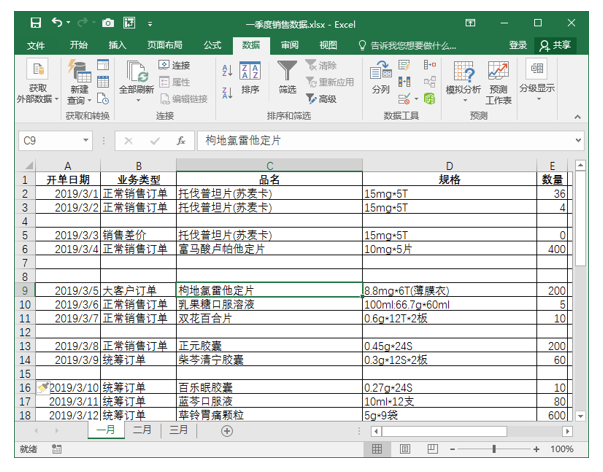Click the Save icon in quick access toolbar
This screenshot has width=603, height=472.
(35, 23)
